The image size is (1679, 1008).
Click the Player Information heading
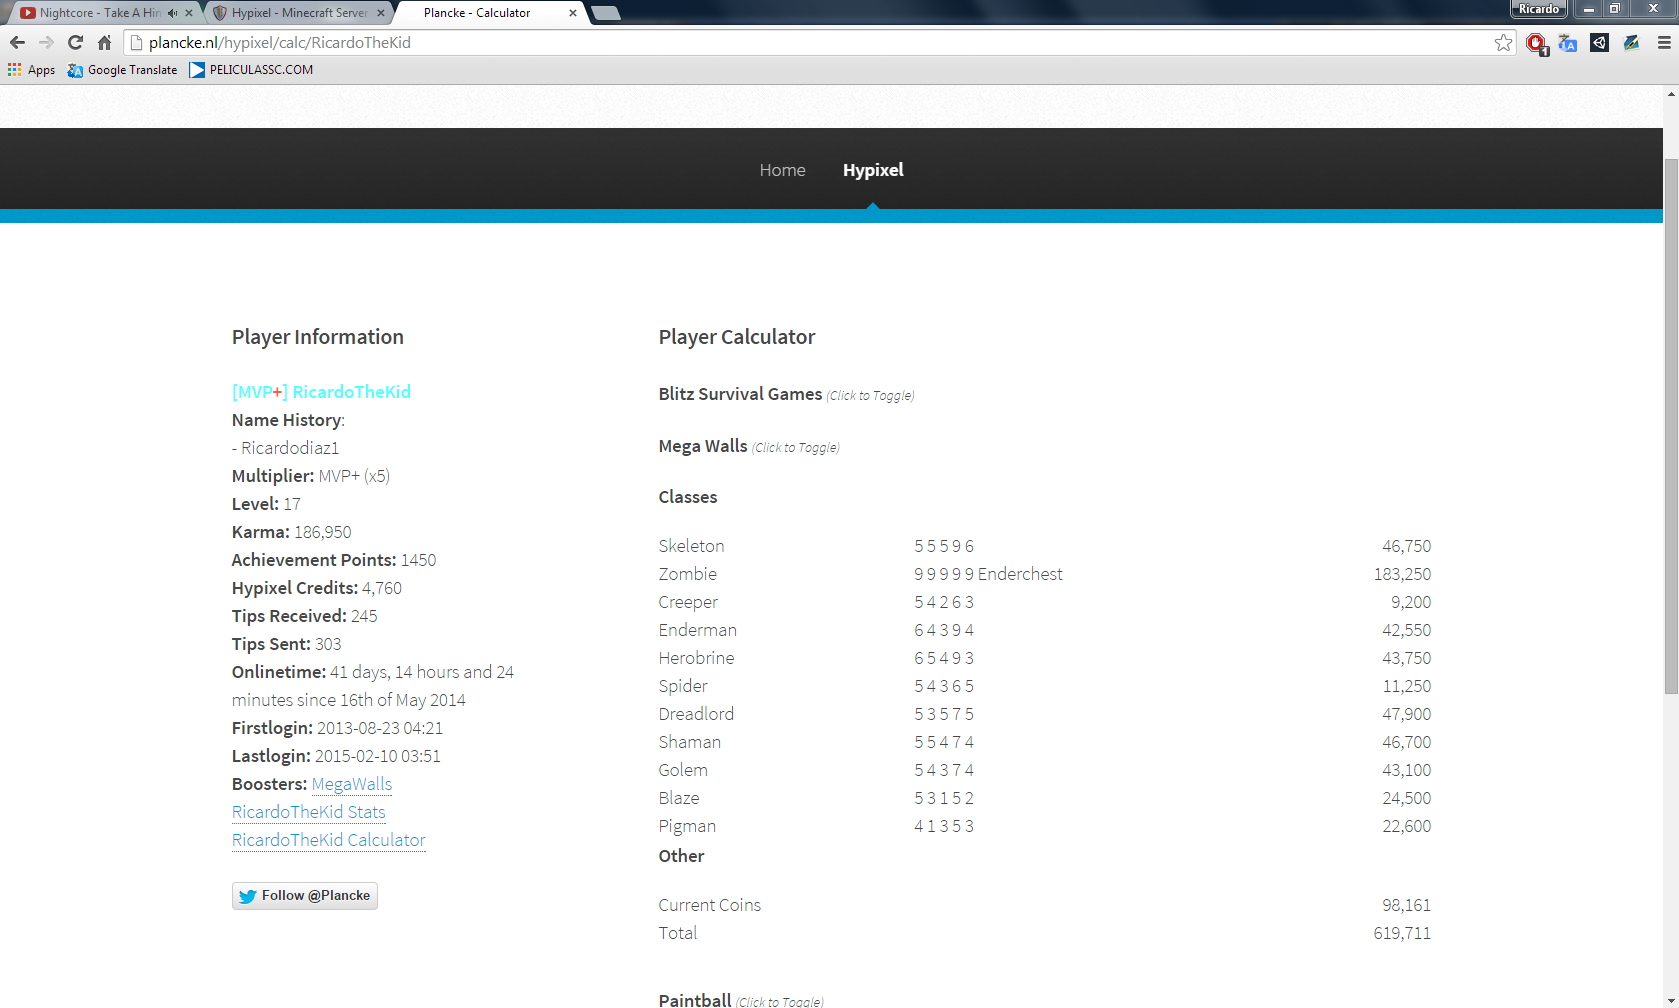318,337
